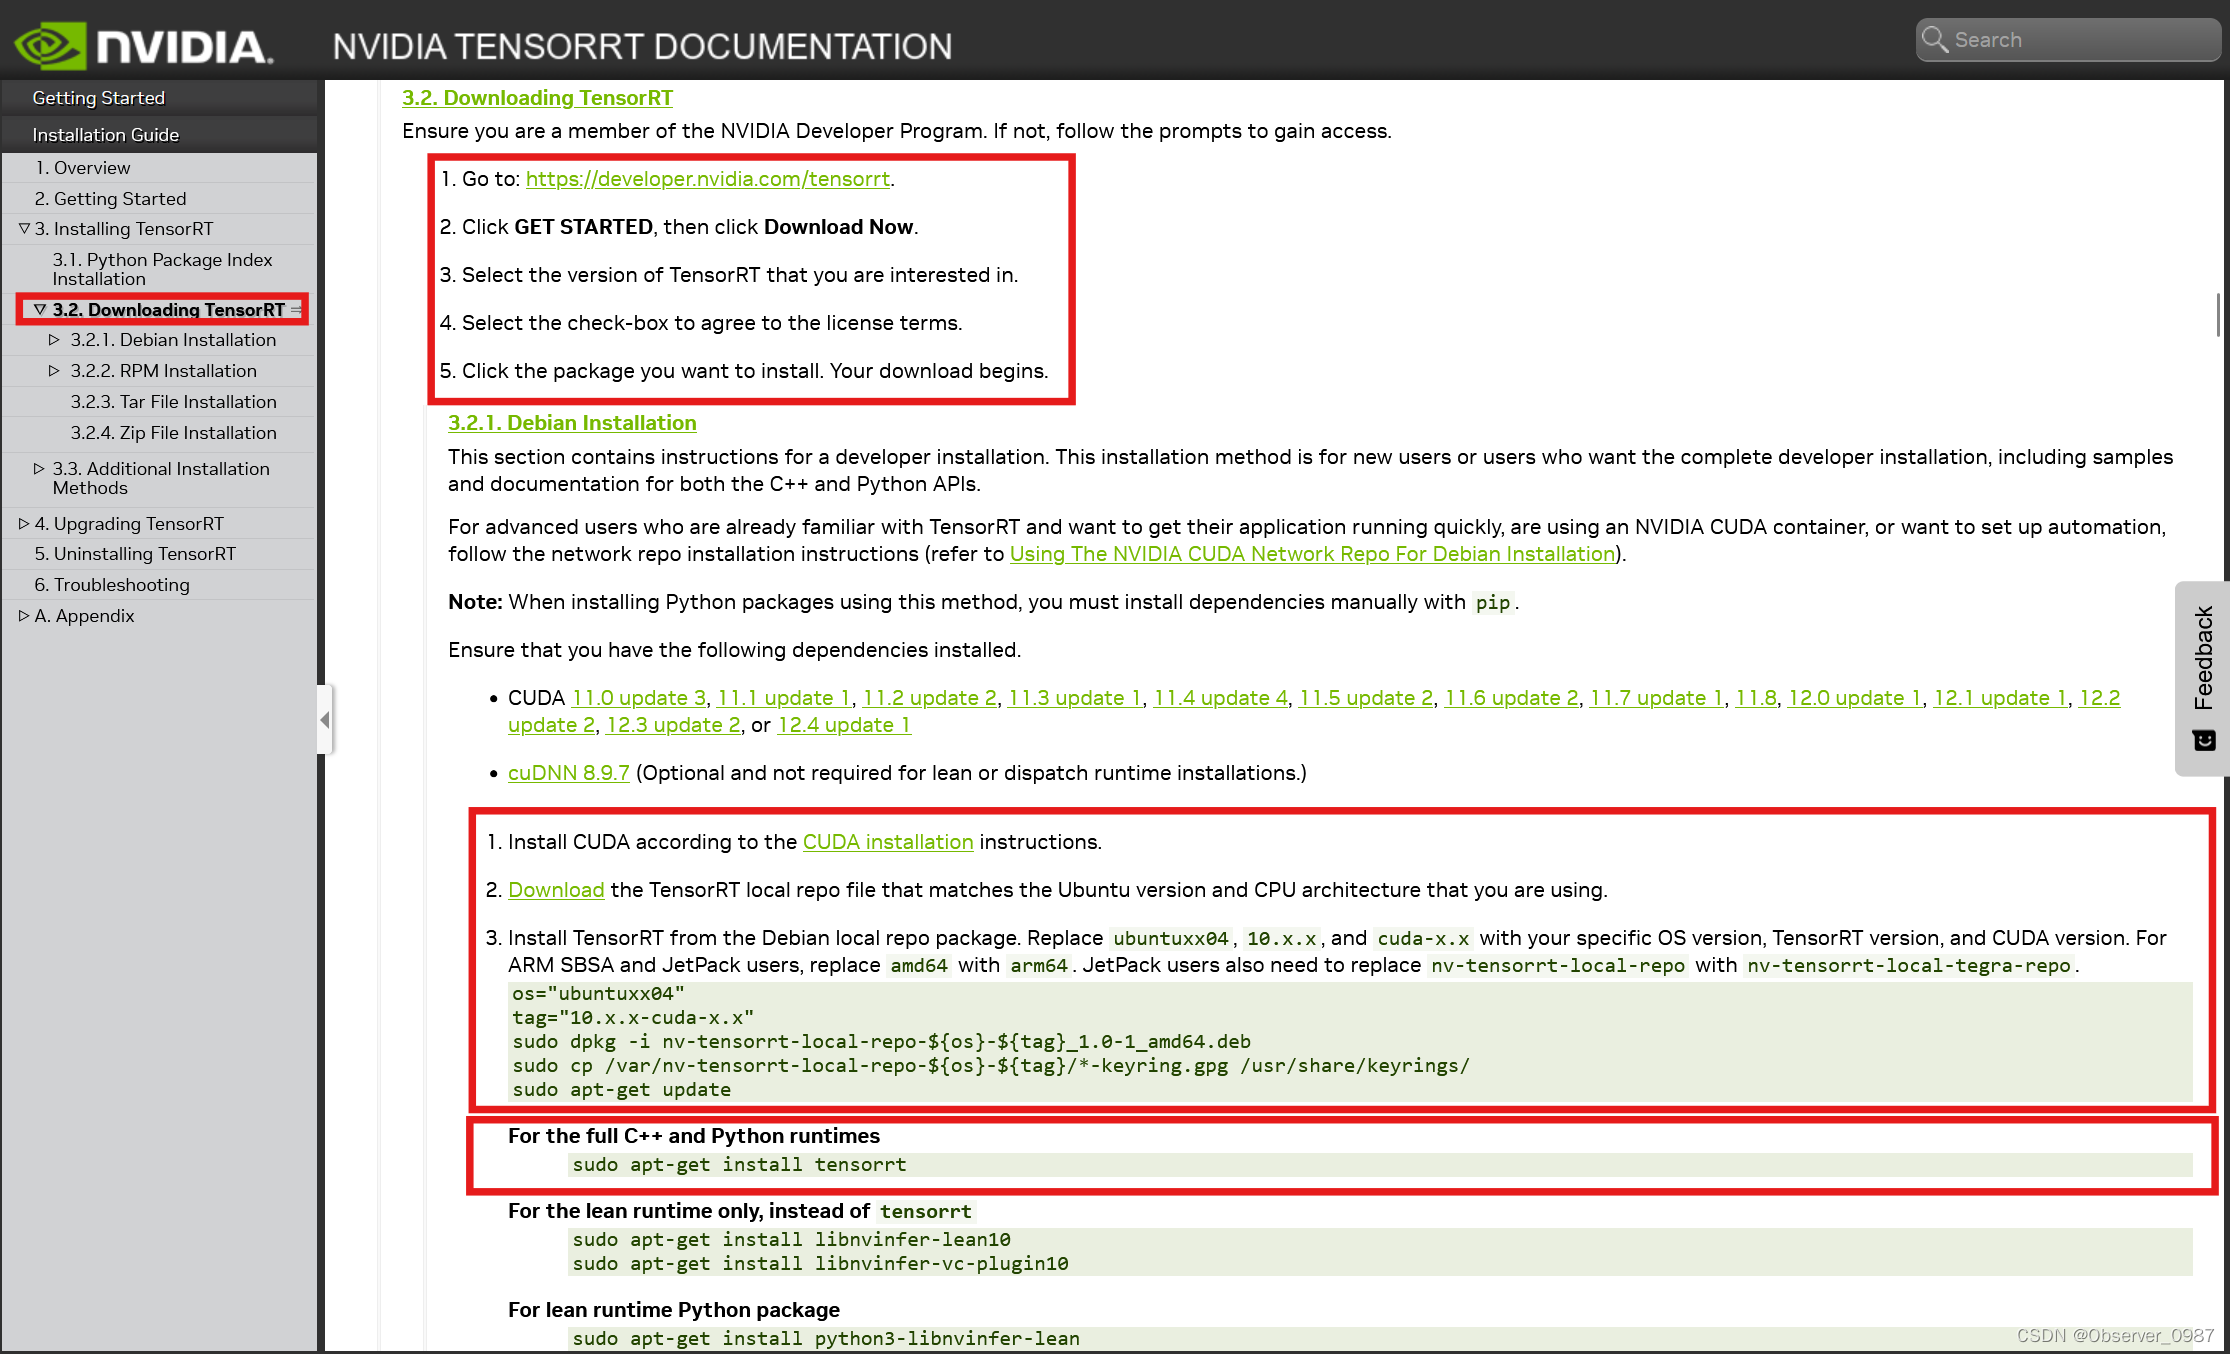This screenshot has height=1354, width=2230.
Task: Expand the A. Appendix arrow
Action: click(x=24, y=616)
